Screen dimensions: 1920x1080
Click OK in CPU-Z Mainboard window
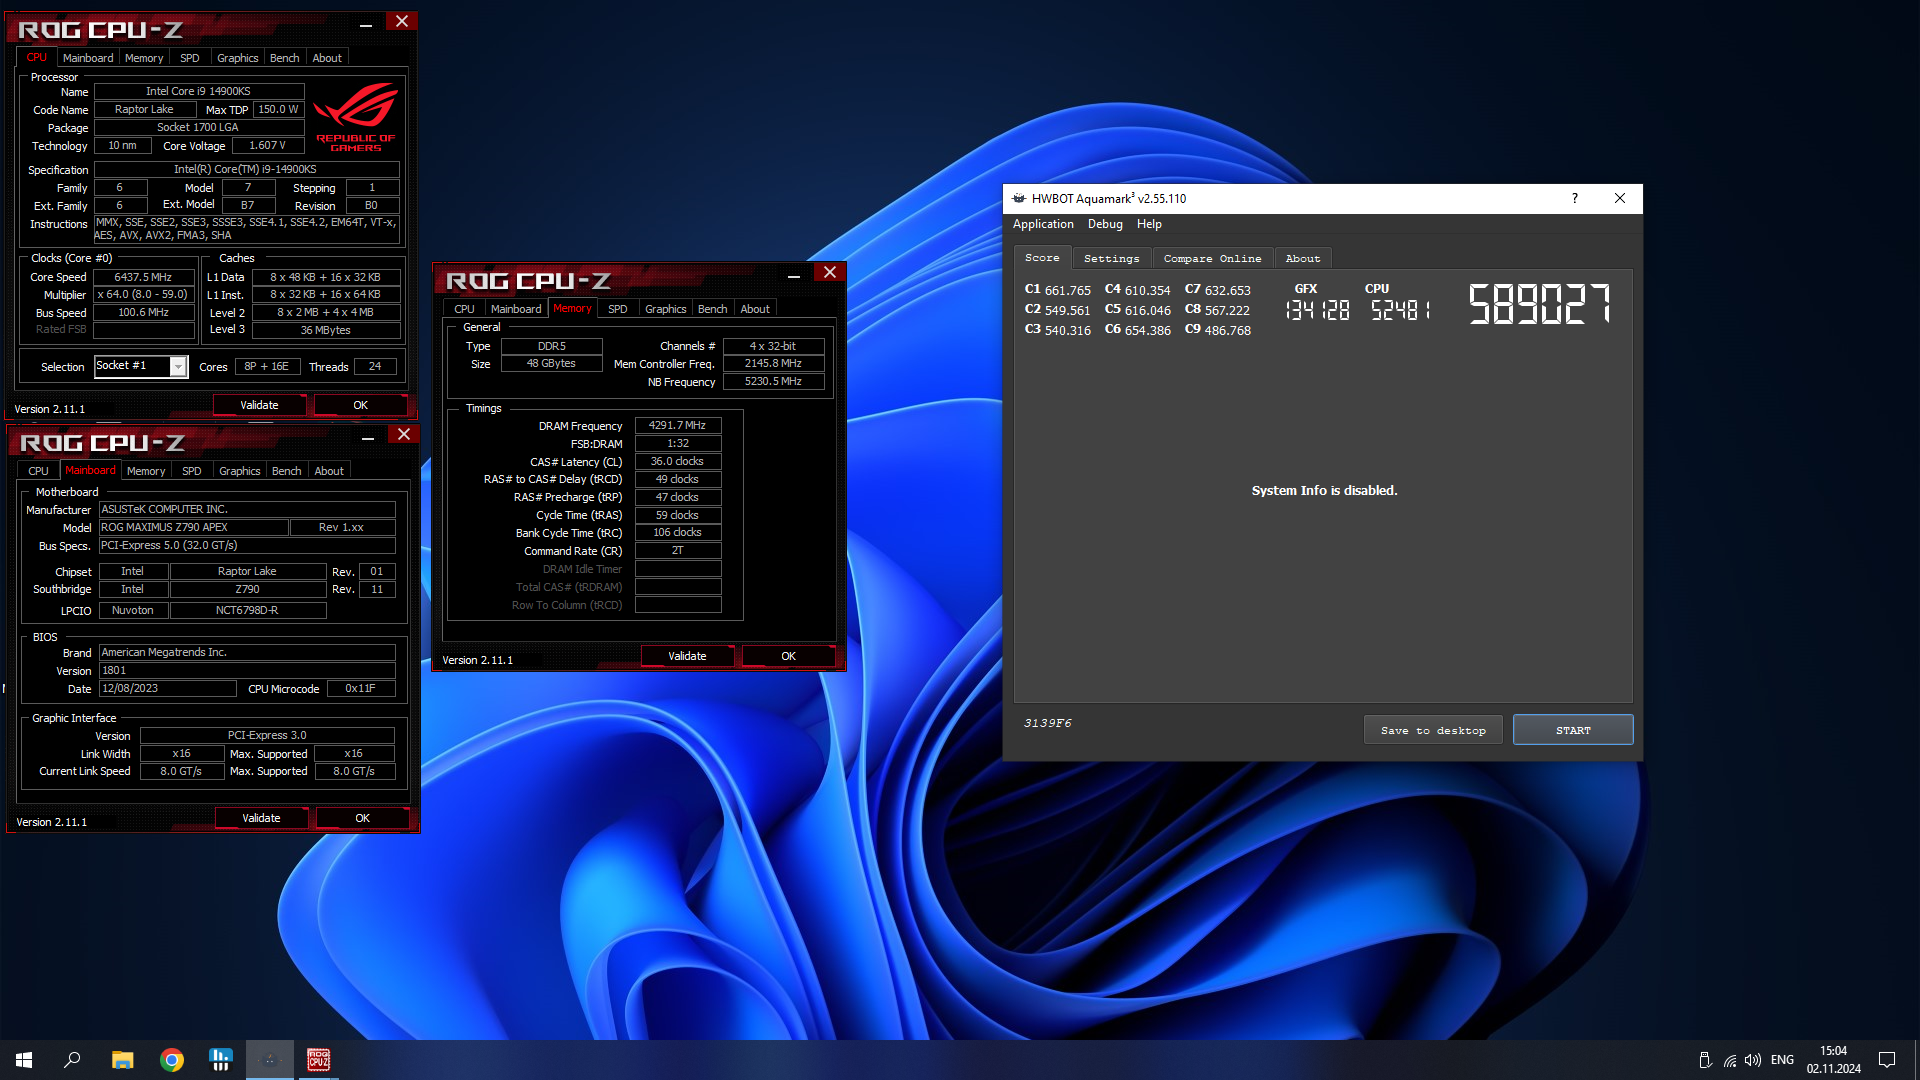point(363,818)
